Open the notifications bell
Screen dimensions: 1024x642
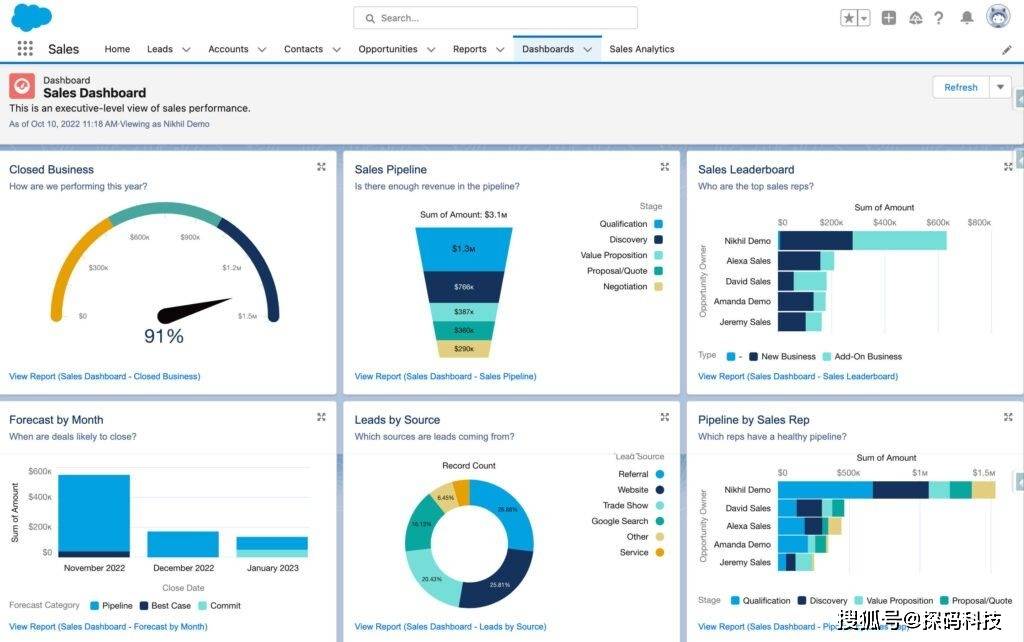click(967, 18)
